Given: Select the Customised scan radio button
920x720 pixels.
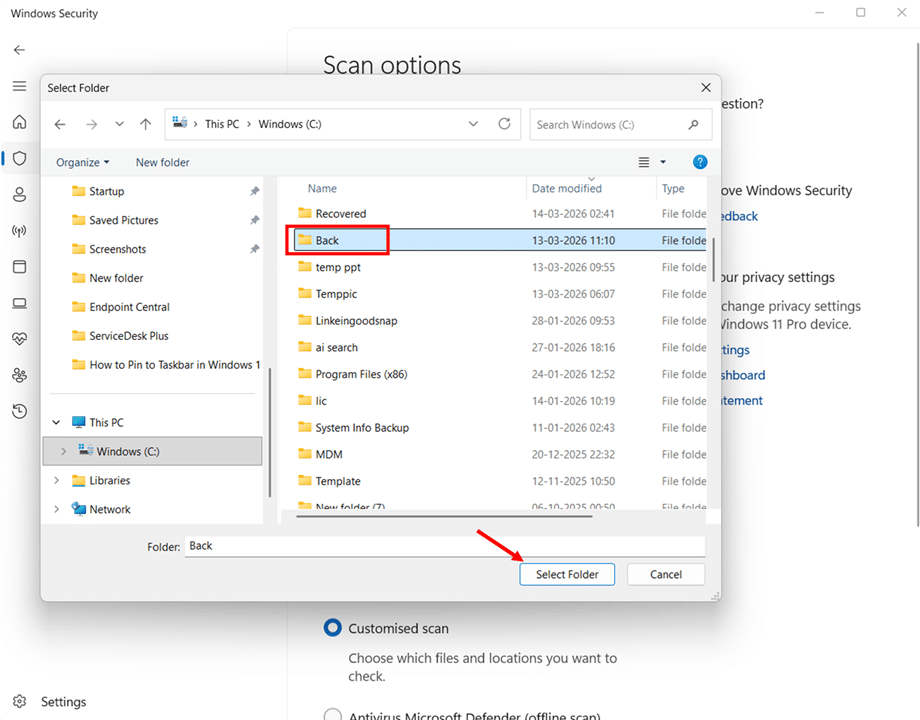Looking at the screenshot, I should [x=332, y=628].
